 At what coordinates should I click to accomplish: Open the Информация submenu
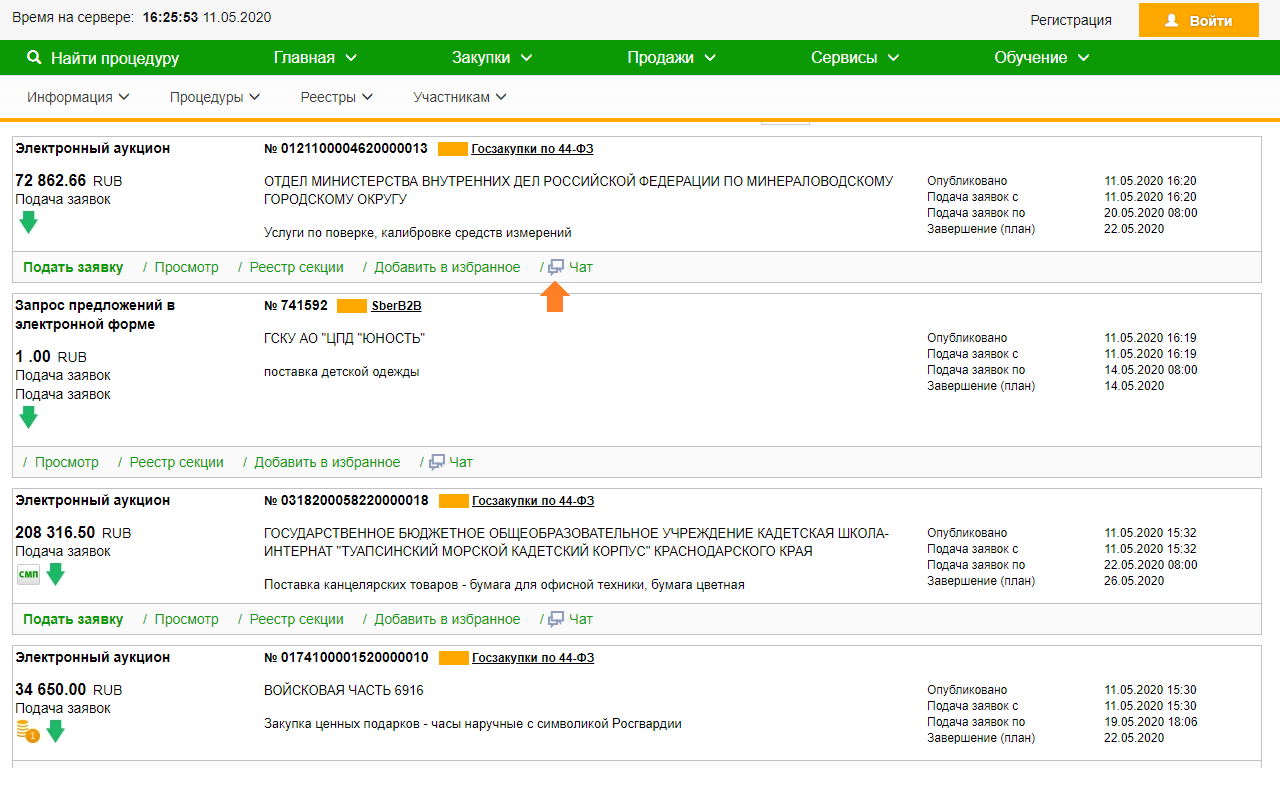coord(78,98)
